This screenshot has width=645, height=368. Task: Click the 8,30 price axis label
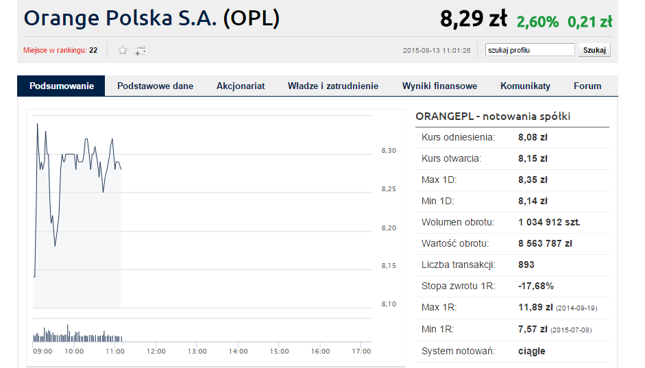[x=389, y=151]
